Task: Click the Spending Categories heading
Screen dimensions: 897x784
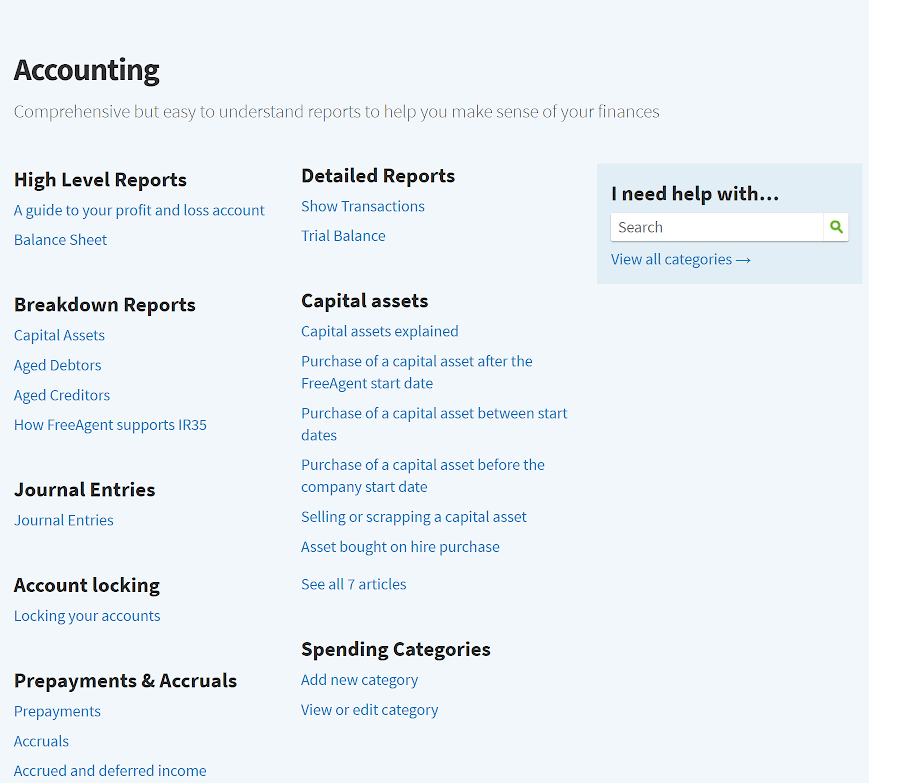Action: coord(396,650)
